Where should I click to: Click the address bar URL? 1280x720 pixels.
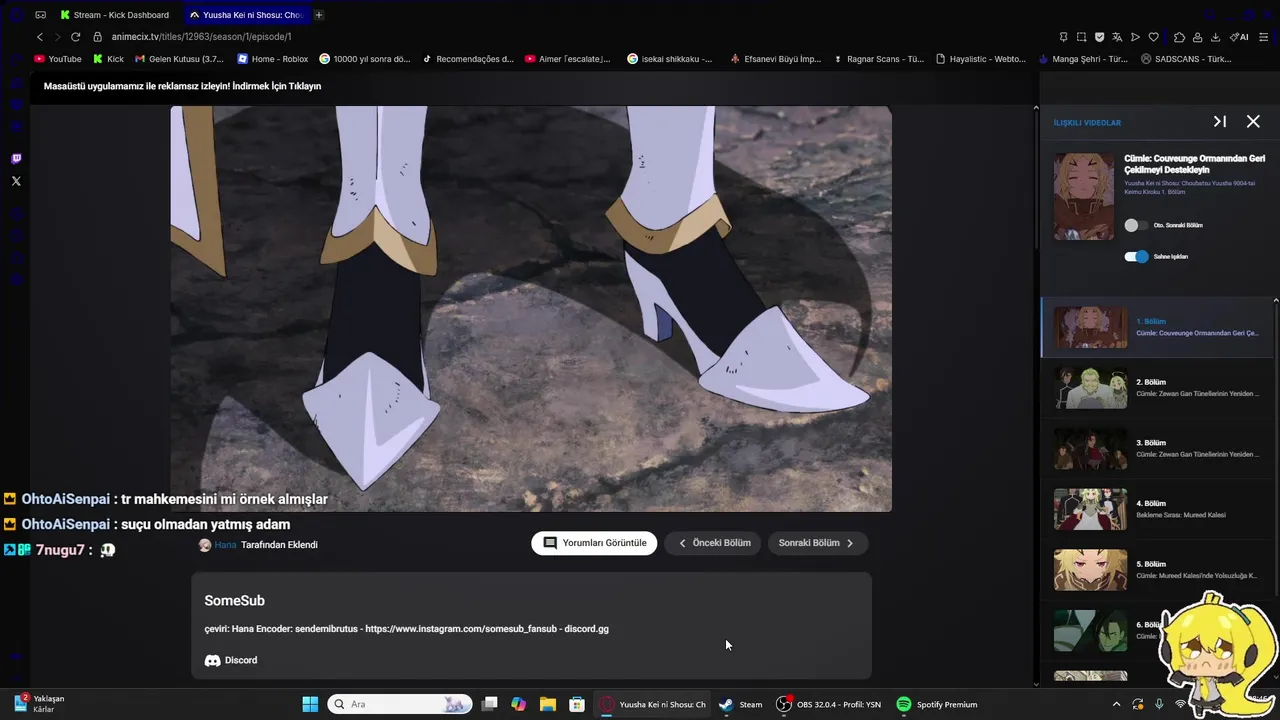click(201, 37)
